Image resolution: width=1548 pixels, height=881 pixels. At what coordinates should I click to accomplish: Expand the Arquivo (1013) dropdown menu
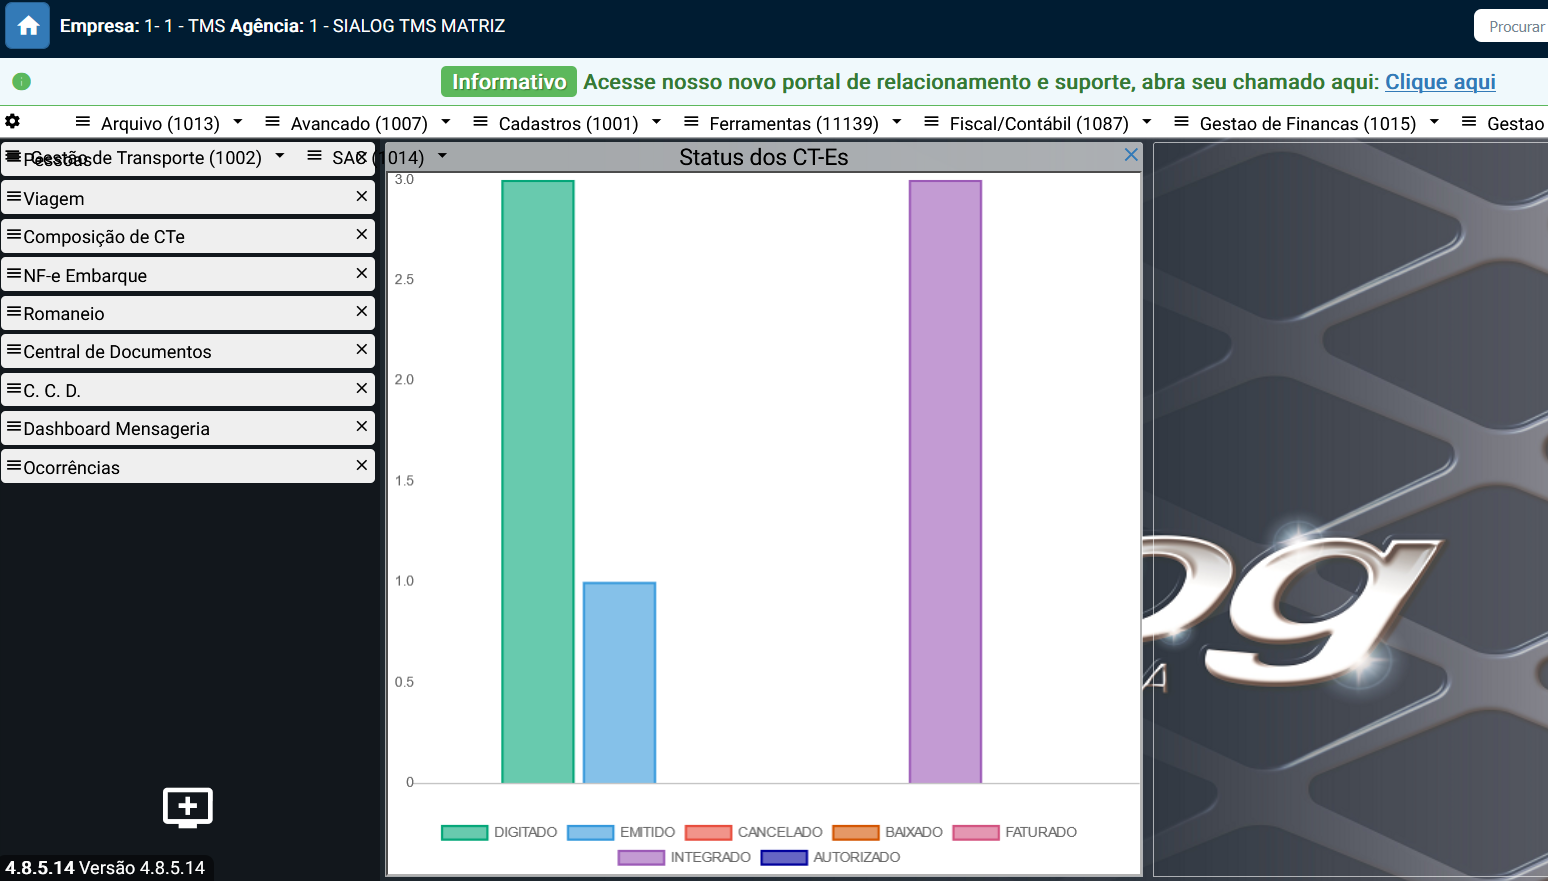[x=238, y=122]
